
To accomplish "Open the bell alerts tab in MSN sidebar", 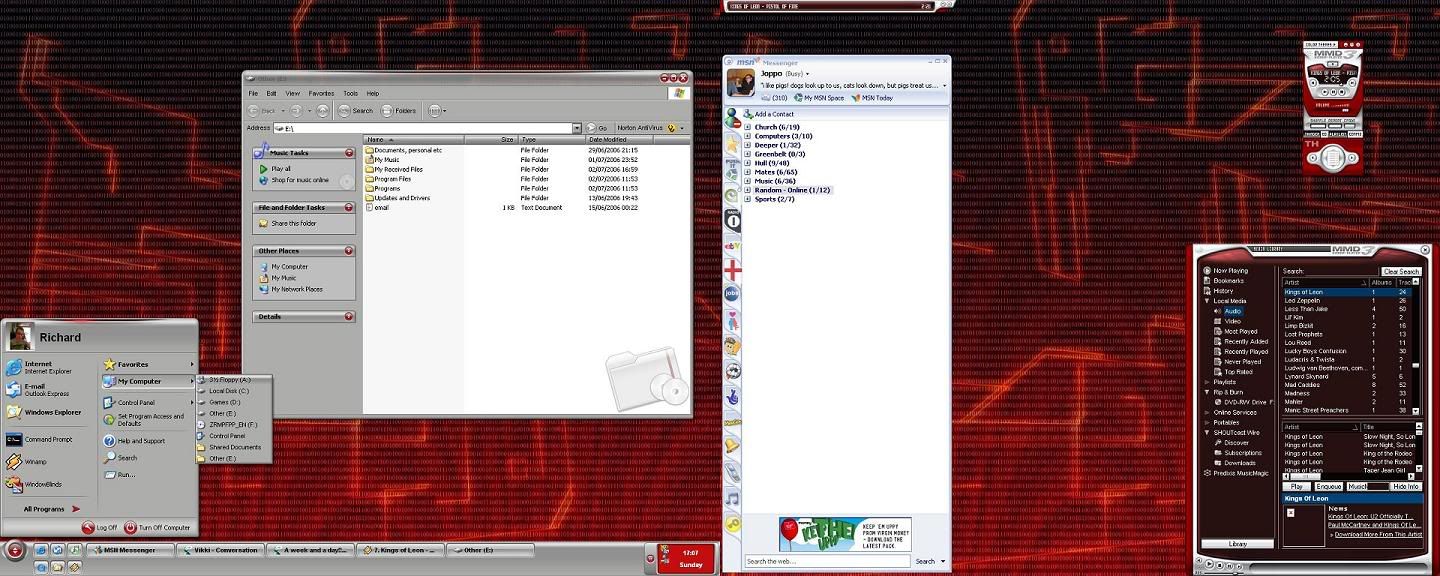I will (732, 447).
